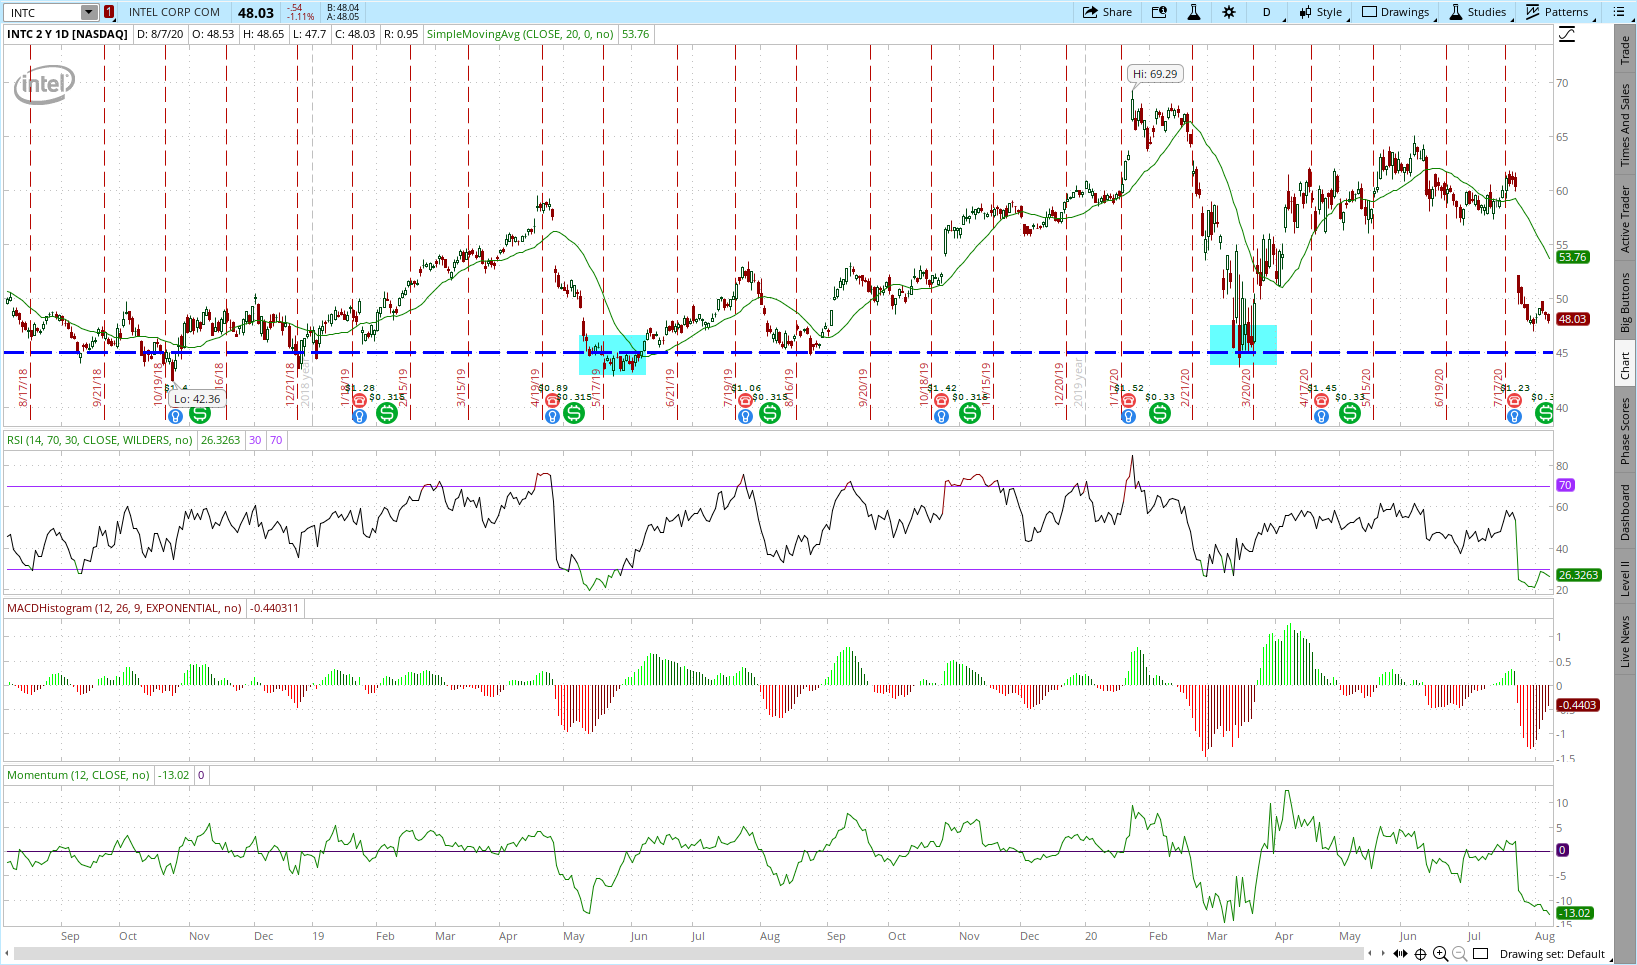Click the rightmost toolbar list icon
This screenshot has width=1637, height=965.
pos(1619,12)
